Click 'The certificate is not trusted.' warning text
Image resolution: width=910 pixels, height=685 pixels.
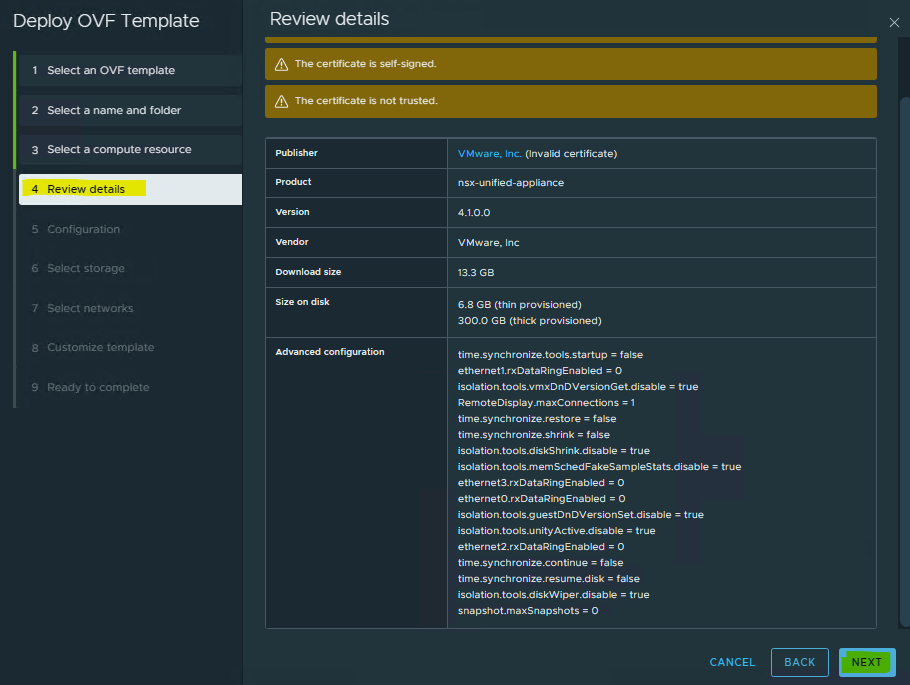click(366, 101)
